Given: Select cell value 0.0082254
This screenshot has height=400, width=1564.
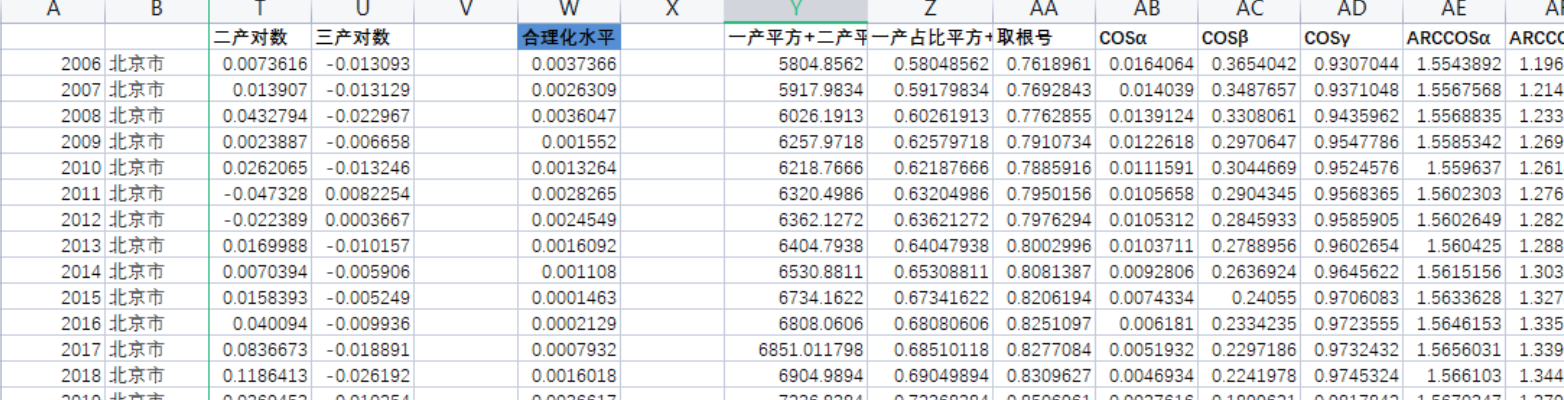Looking at the screenshot, I should 363,194.
